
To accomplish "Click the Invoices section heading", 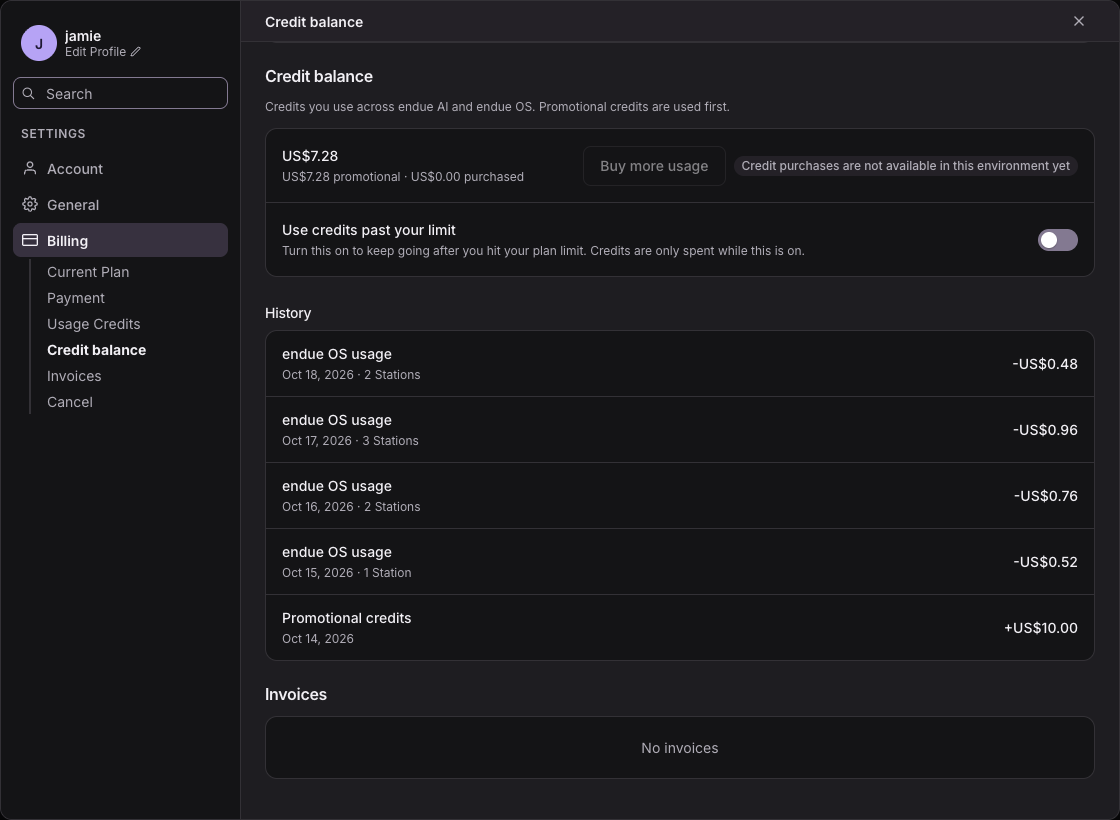I will tap(296, 694).
